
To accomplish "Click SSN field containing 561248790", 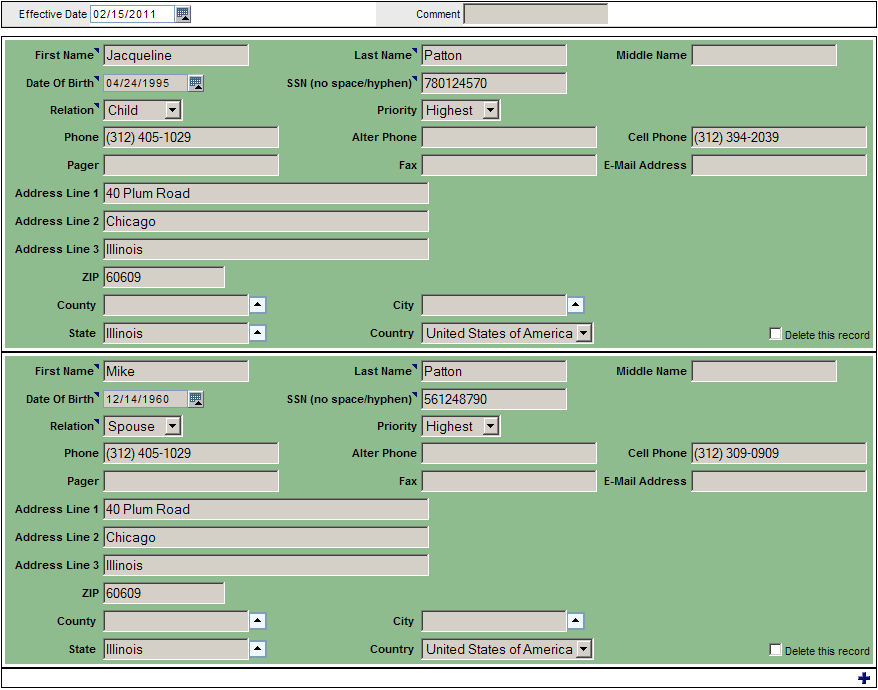I will pyautogui.click(x=494, y=399).
